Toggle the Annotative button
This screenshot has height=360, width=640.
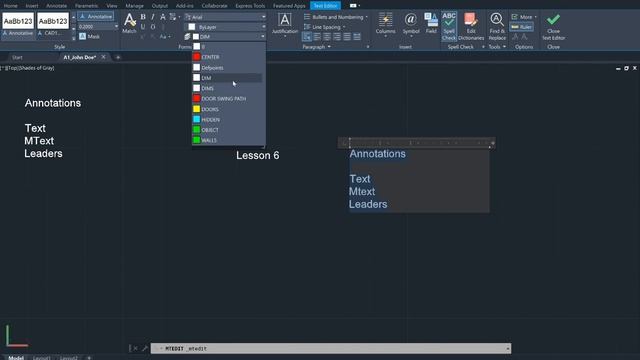[x=96, y=16]
